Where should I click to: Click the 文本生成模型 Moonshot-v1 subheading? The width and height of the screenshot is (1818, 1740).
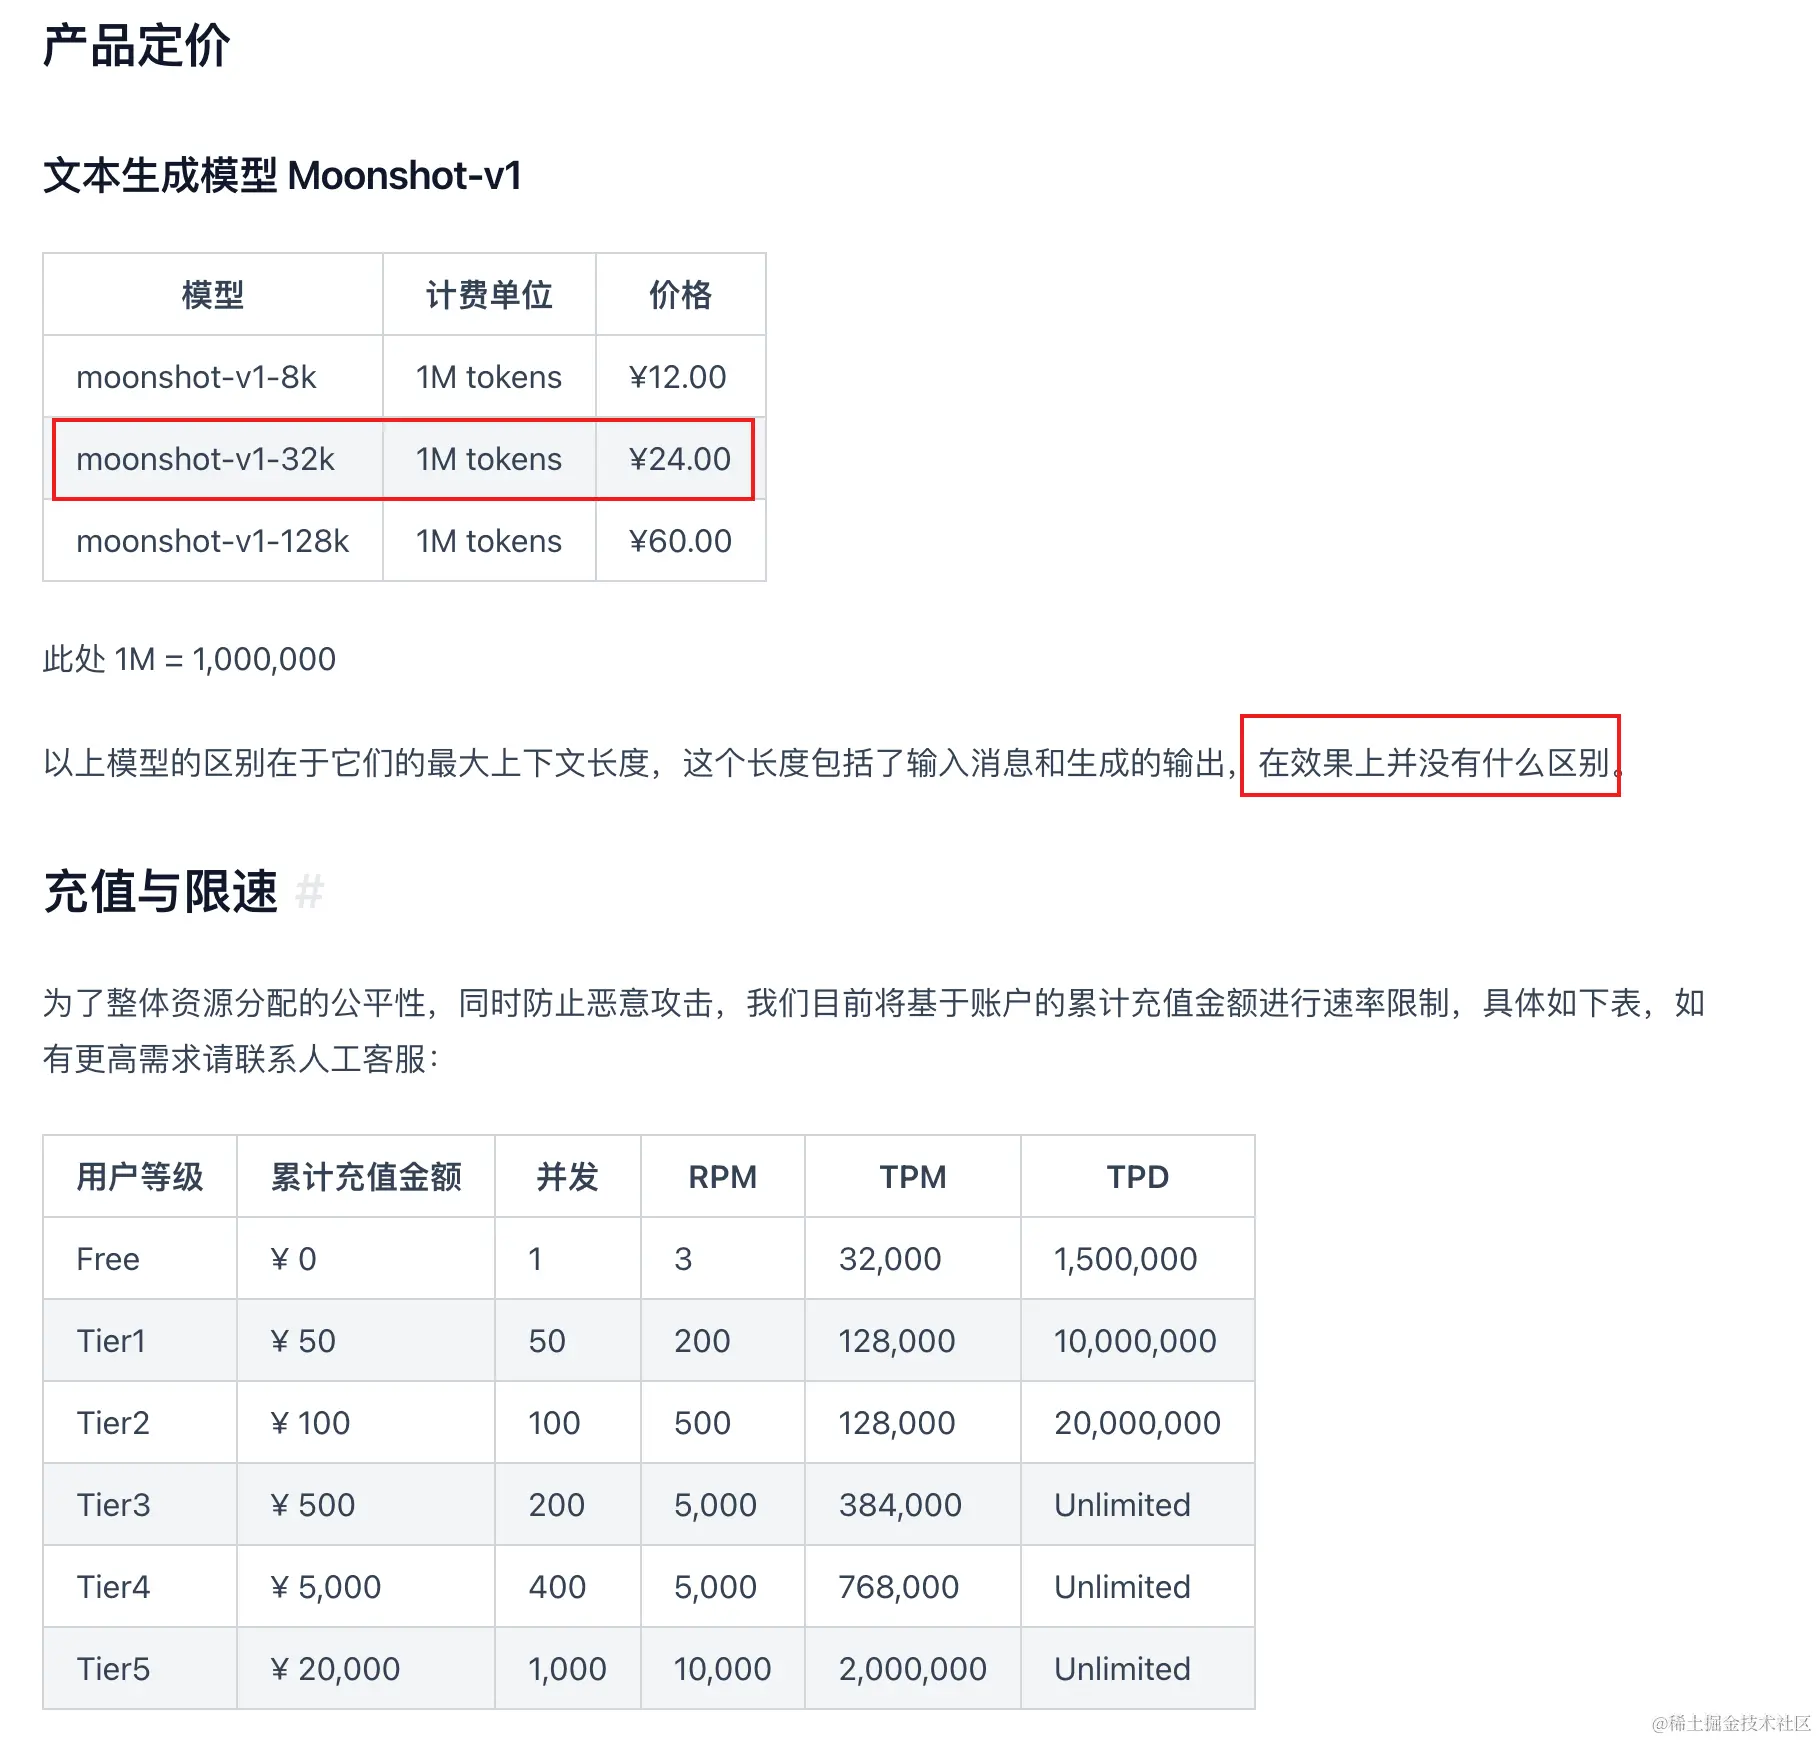pyautogui.click(x=283, y=176)
